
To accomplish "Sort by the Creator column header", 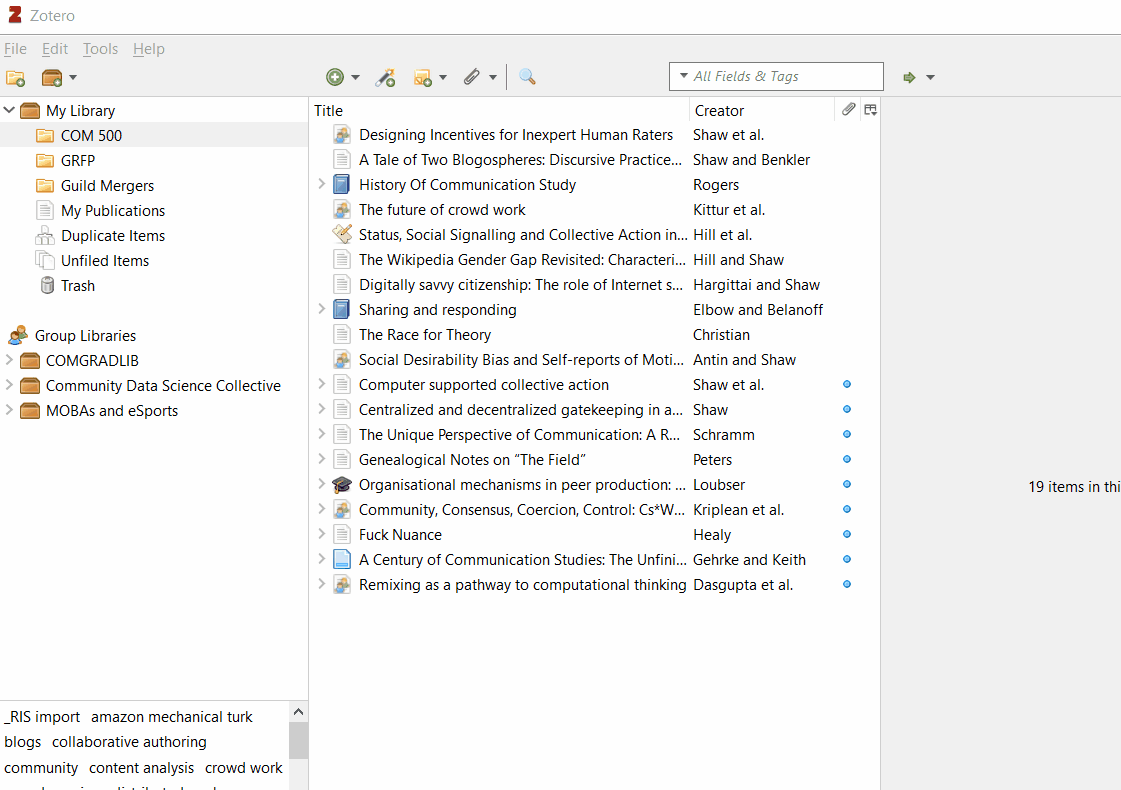I will [762, 110].
